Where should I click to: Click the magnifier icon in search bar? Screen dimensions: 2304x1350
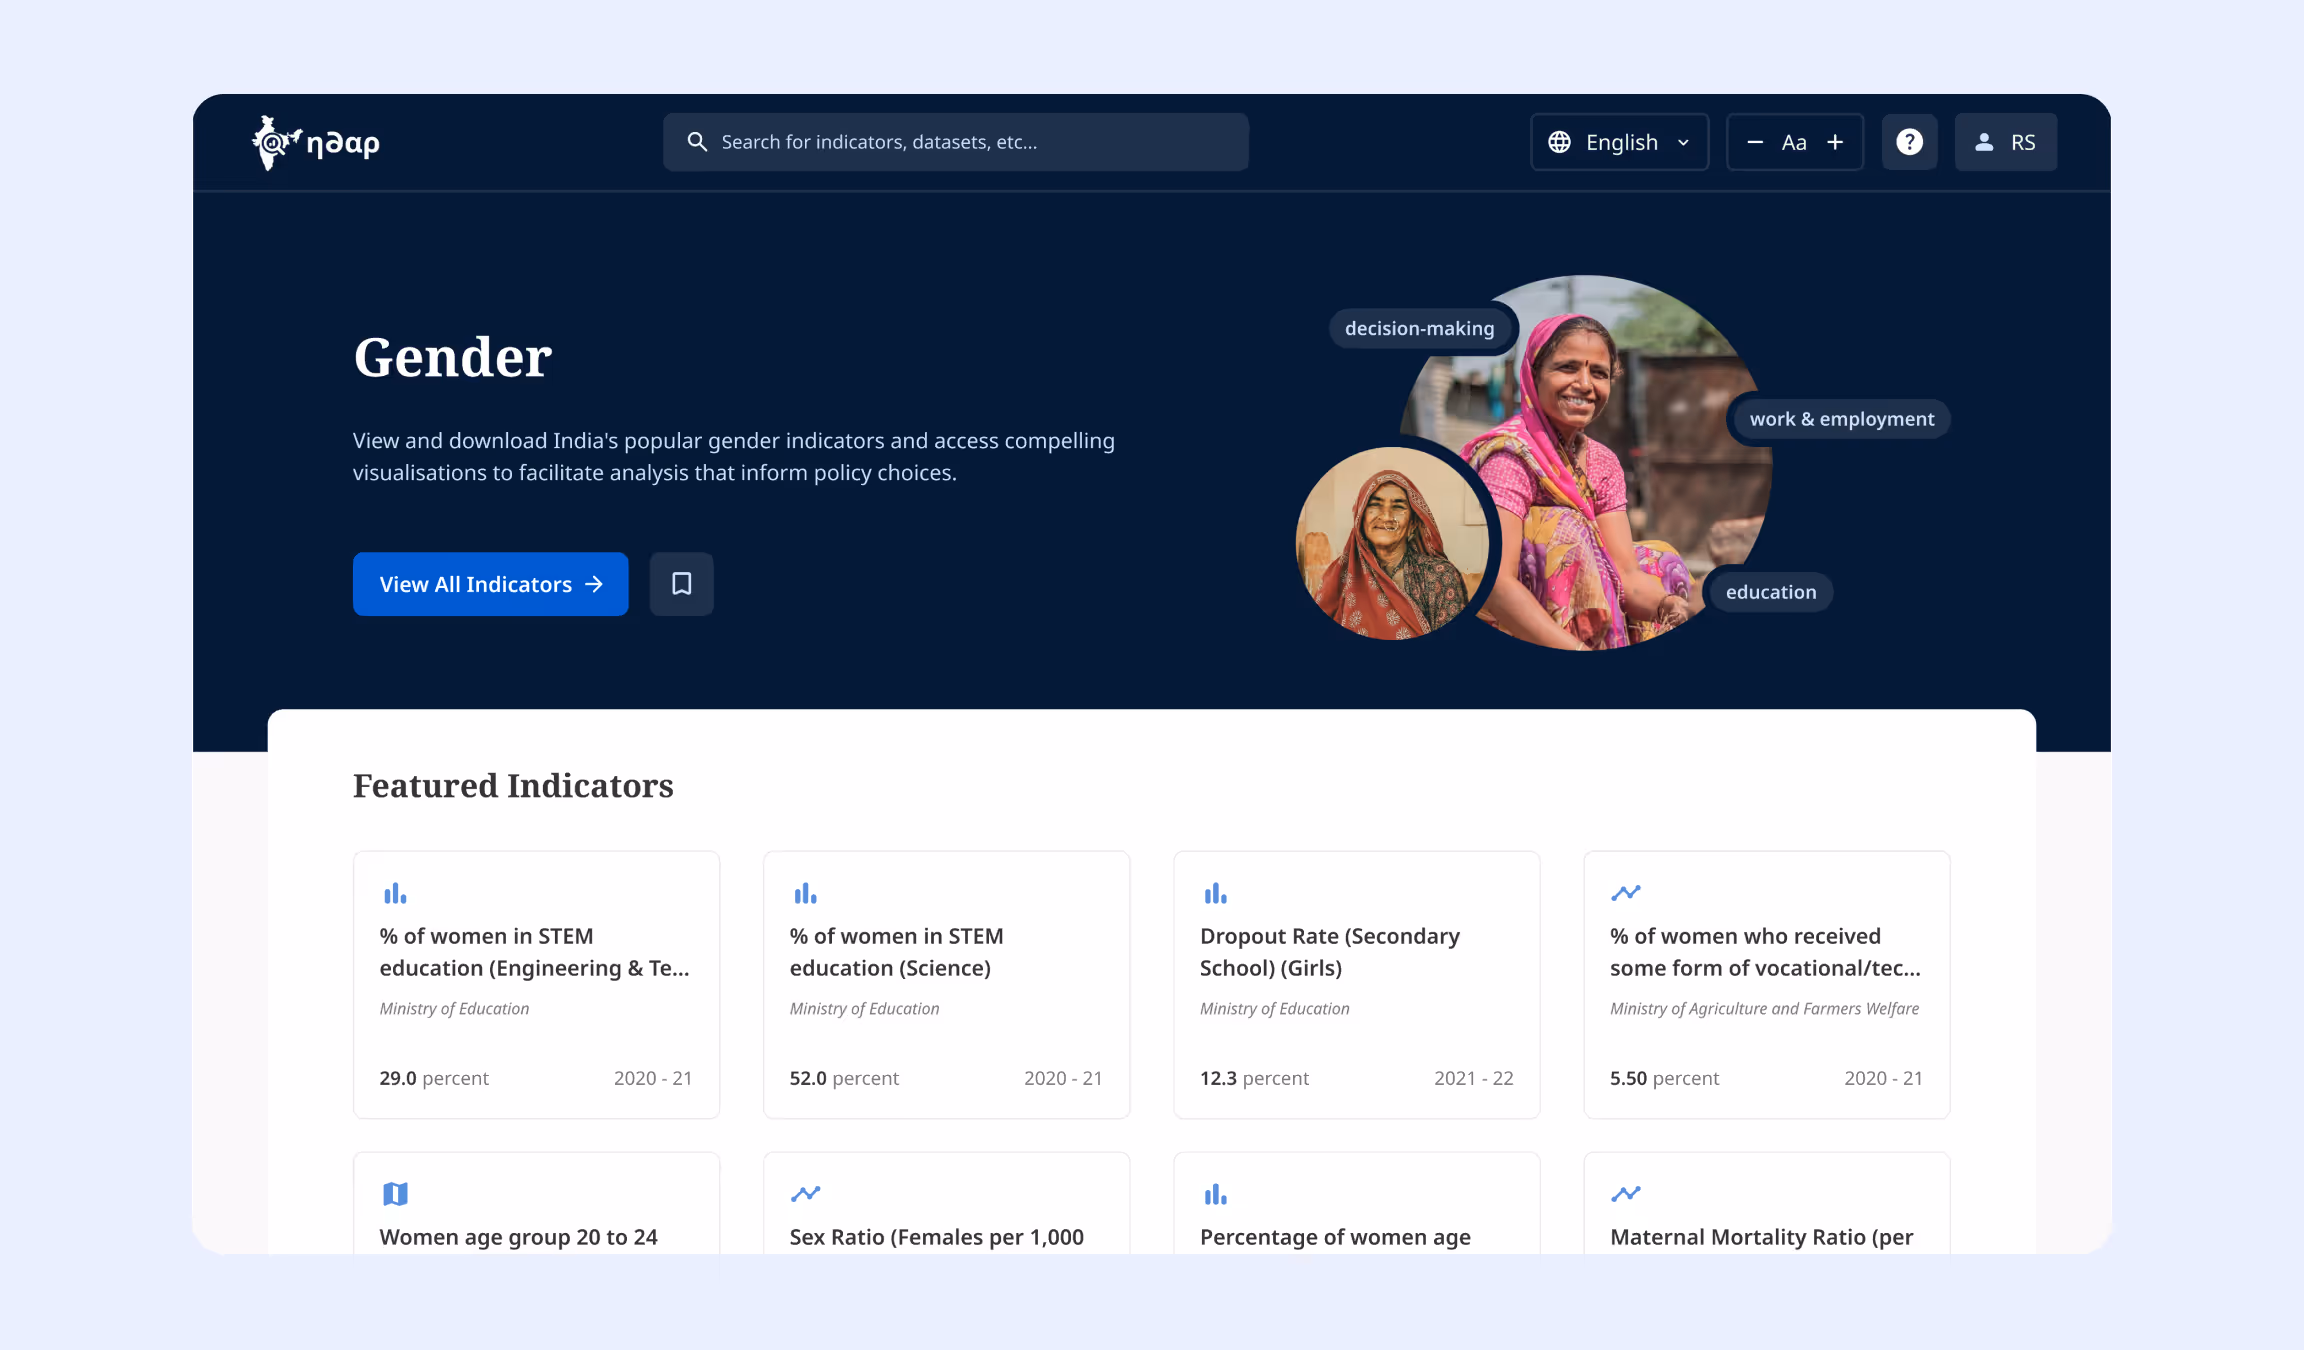pyautogui.click(x=697, y=142)
